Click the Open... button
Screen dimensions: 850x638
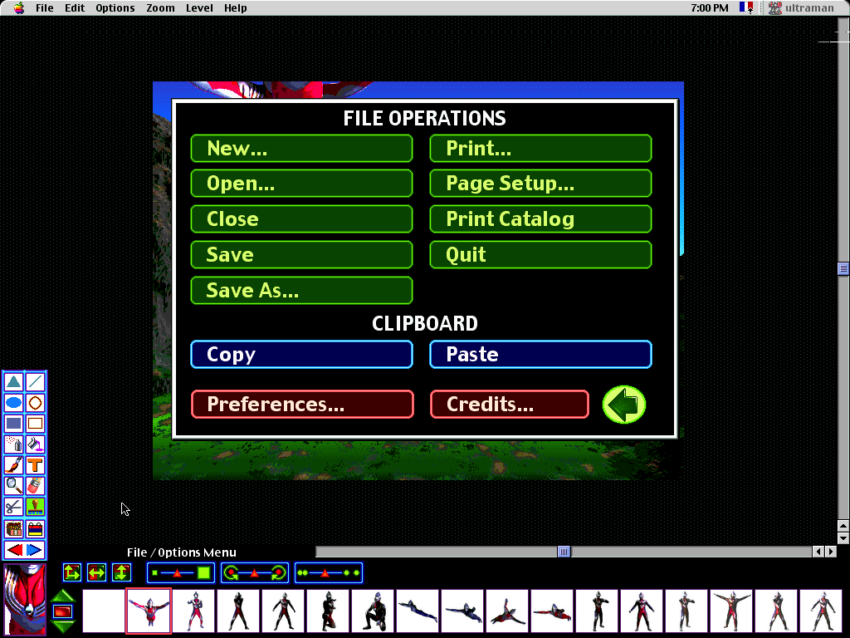pyautogui.click(x=301, y=184)
